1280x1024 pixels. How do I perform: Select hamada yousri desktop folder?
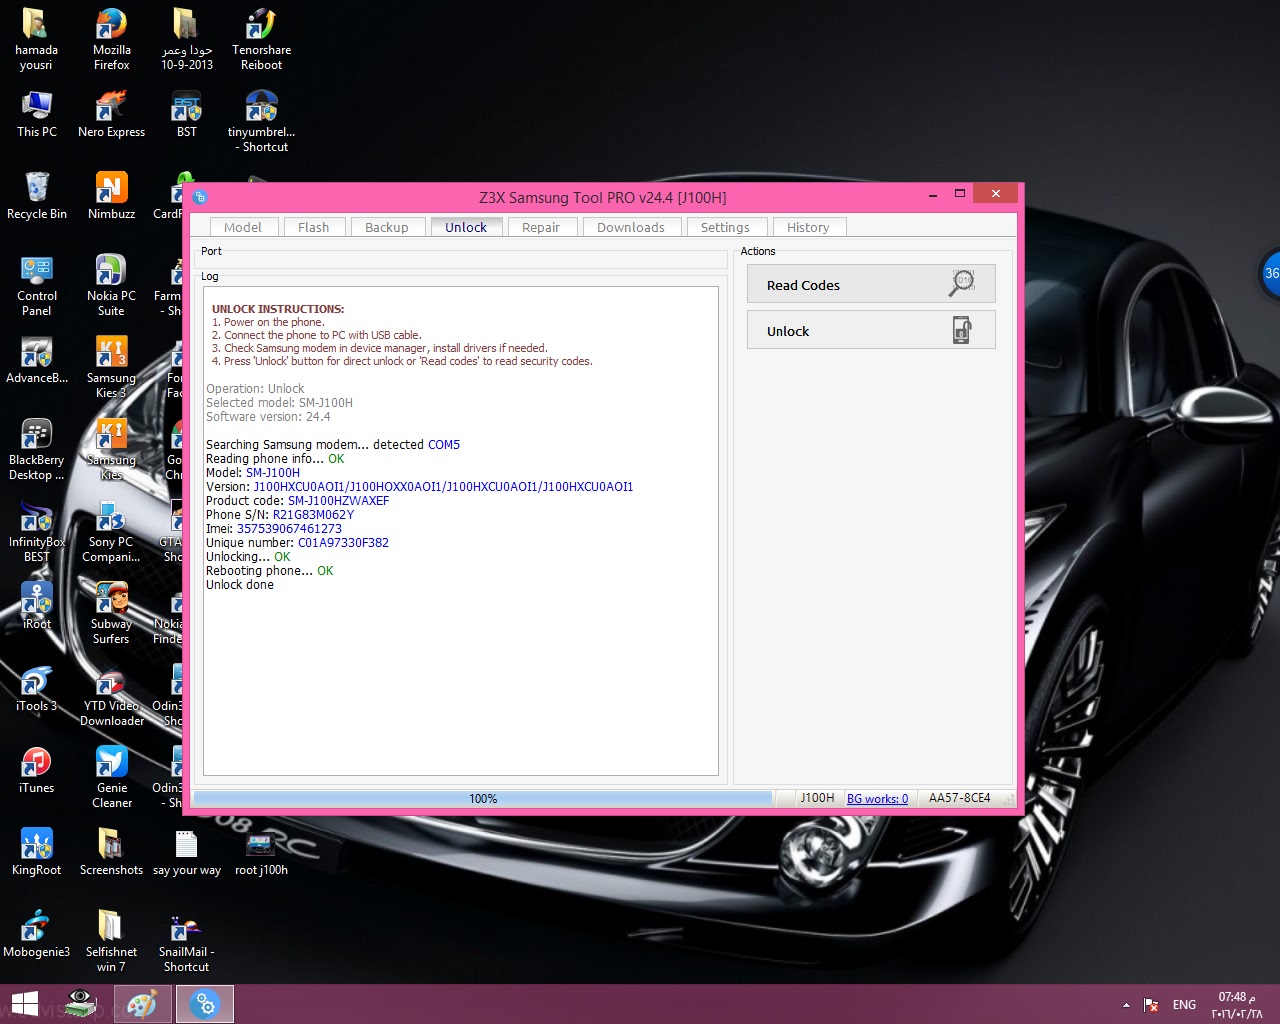tap(37, 40)
